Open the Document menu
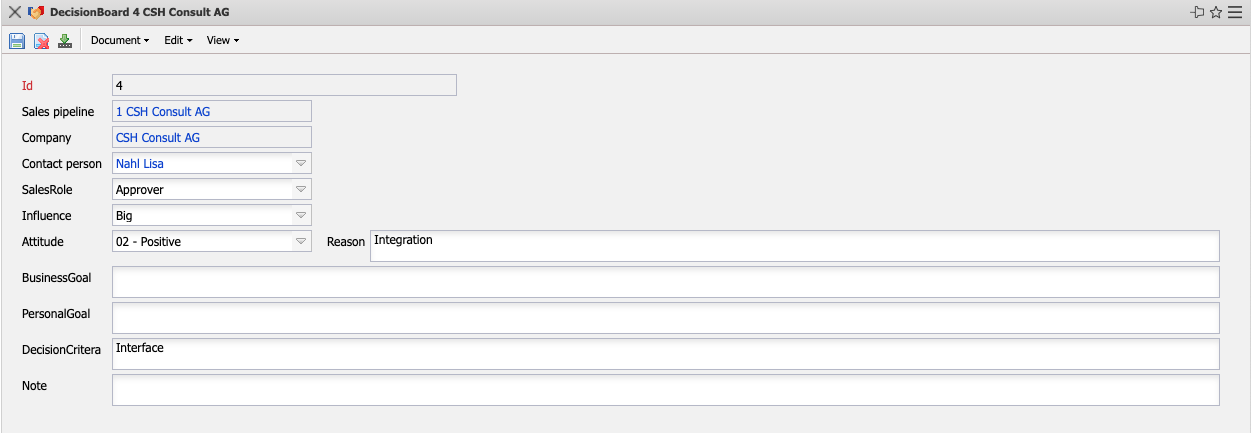The width and height of the screenshot is (1251, 433). 119,41
